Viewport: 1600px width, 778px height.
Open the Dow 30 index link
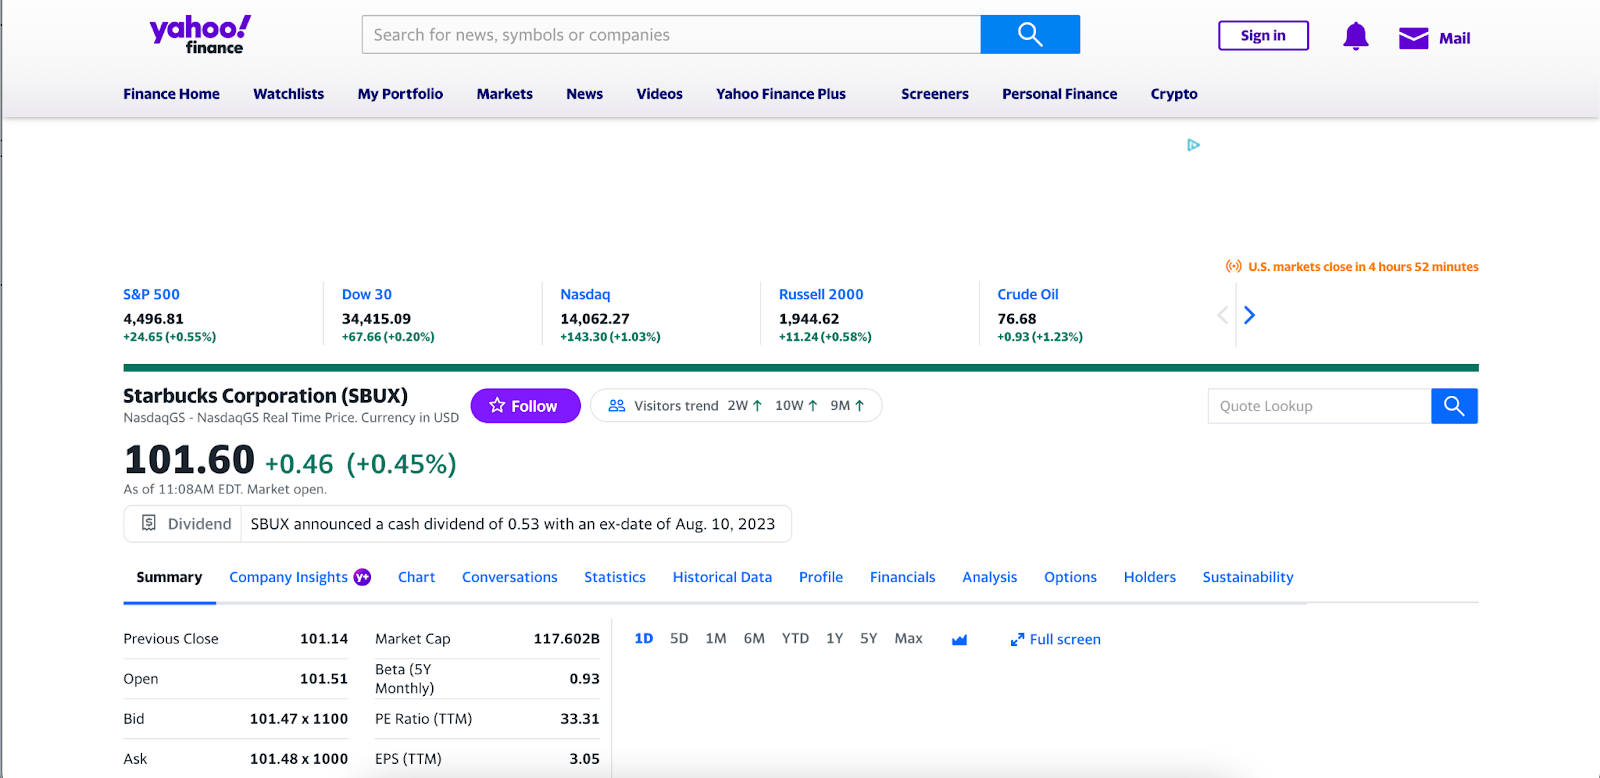click(367, 294)
